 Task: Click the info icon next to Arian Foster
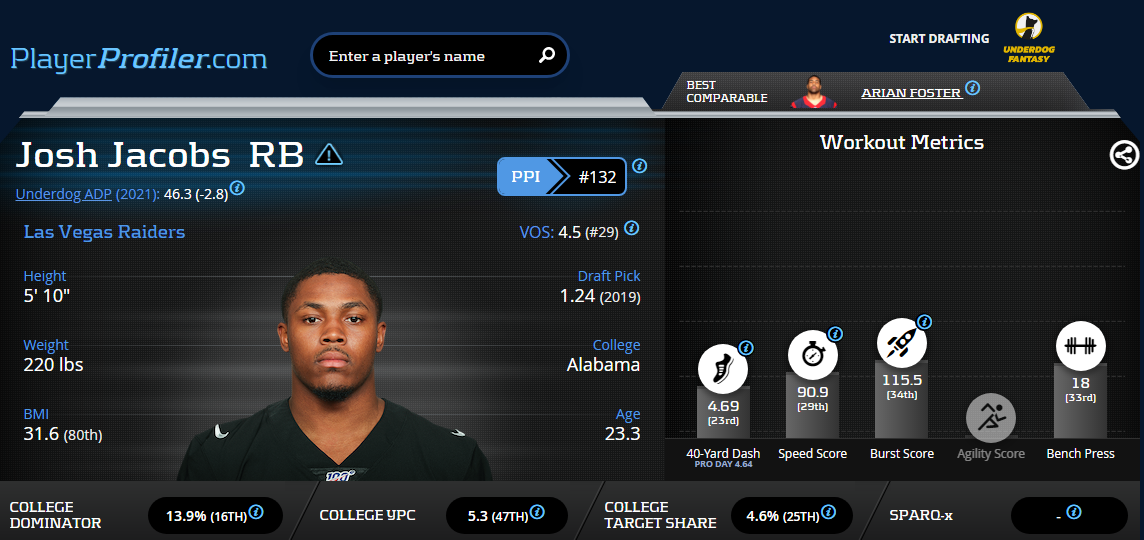coord(973,88)
